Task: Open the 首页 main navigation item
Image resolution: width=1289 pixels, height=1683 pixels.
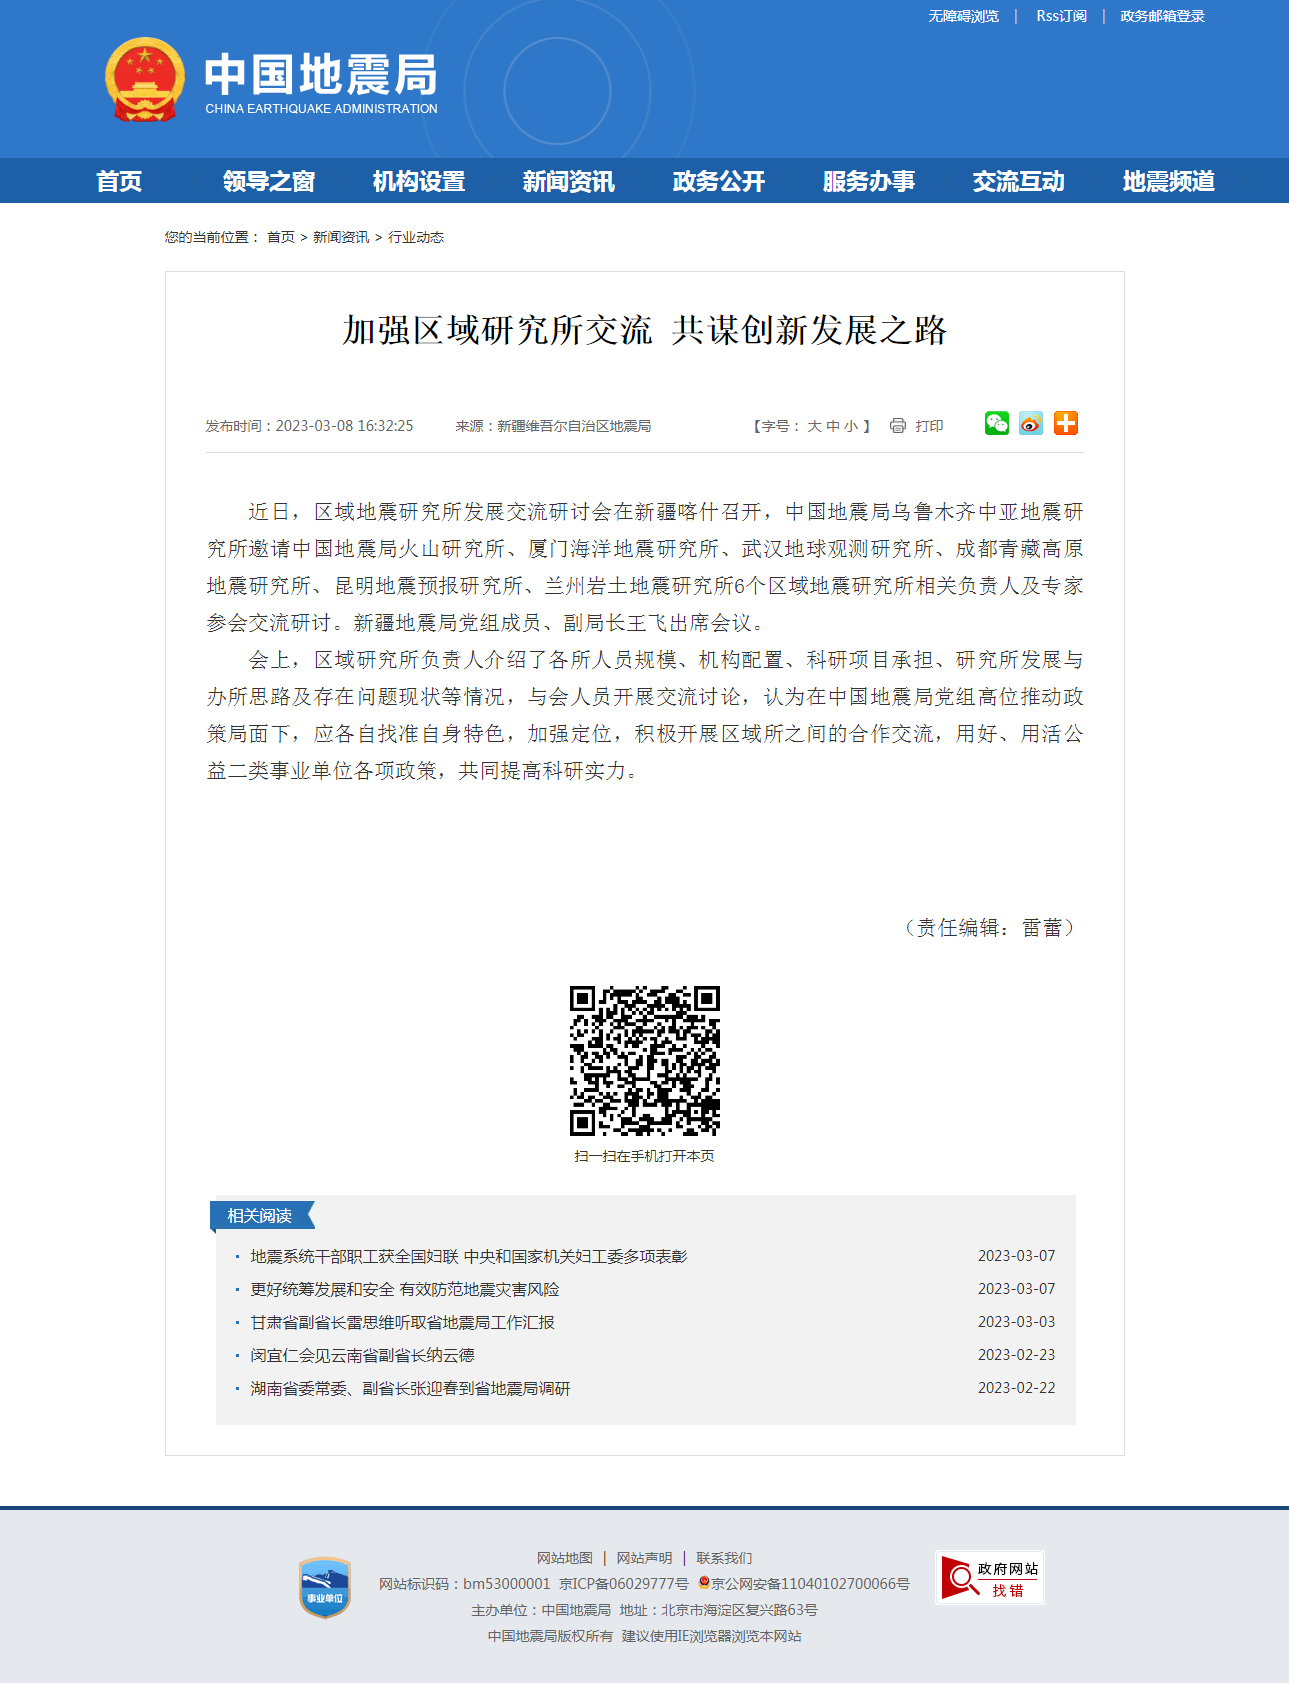Action: [119, 181]
